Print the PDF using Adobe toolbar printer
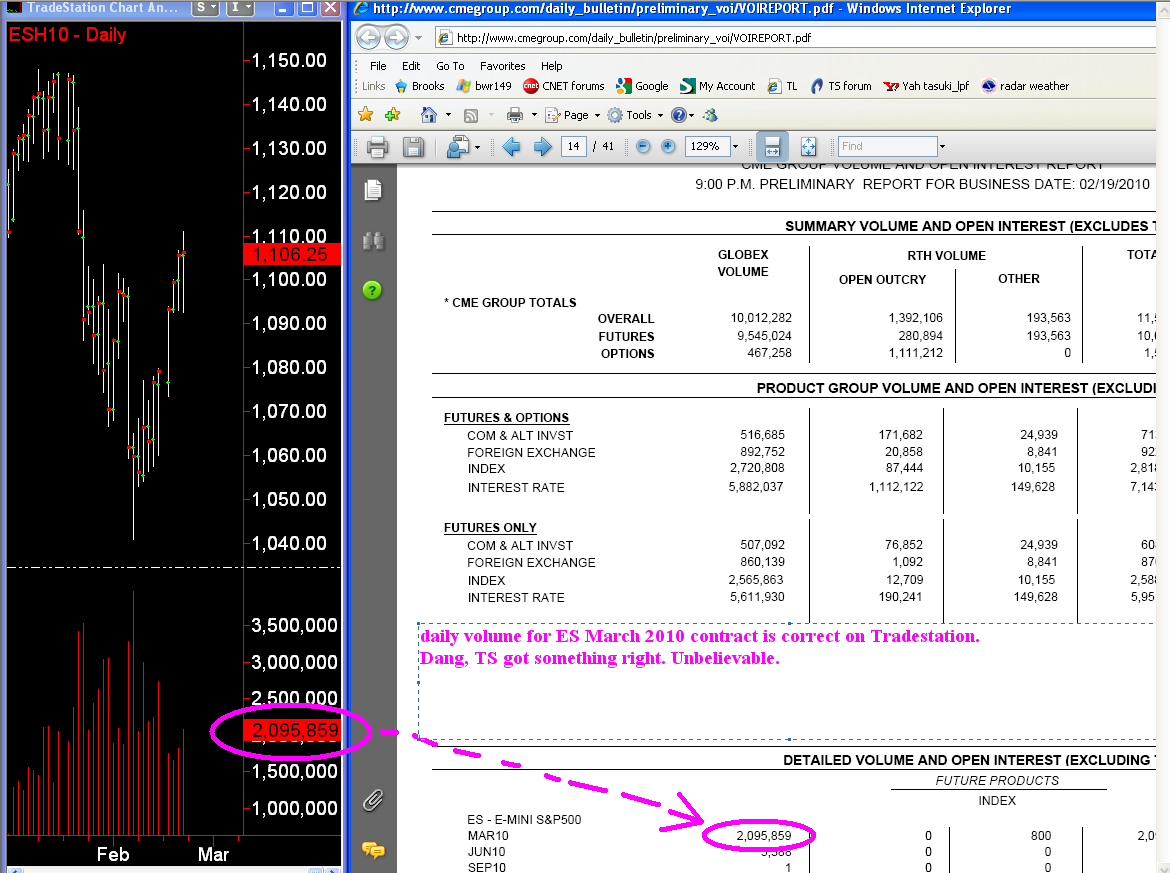 click(378, 146)
